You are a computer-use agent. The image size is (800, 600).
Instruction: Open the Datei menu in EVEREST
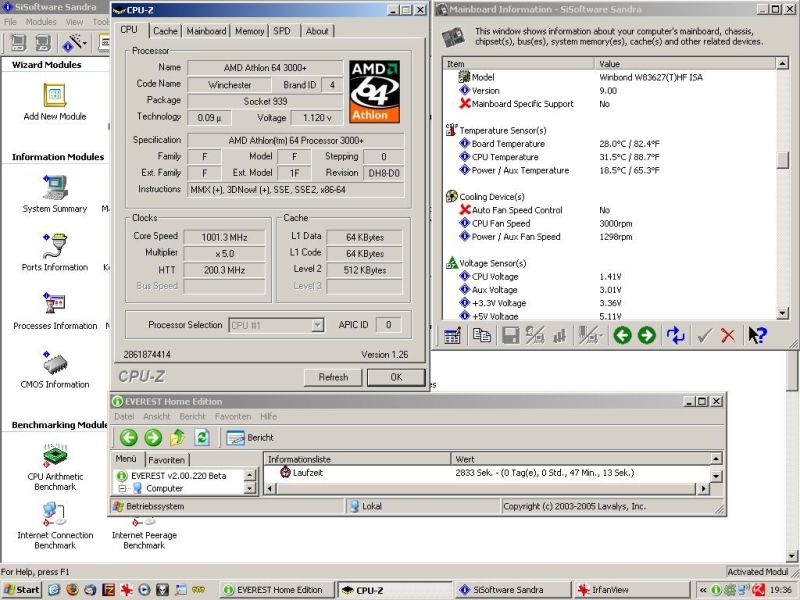(x=124, y=416)
